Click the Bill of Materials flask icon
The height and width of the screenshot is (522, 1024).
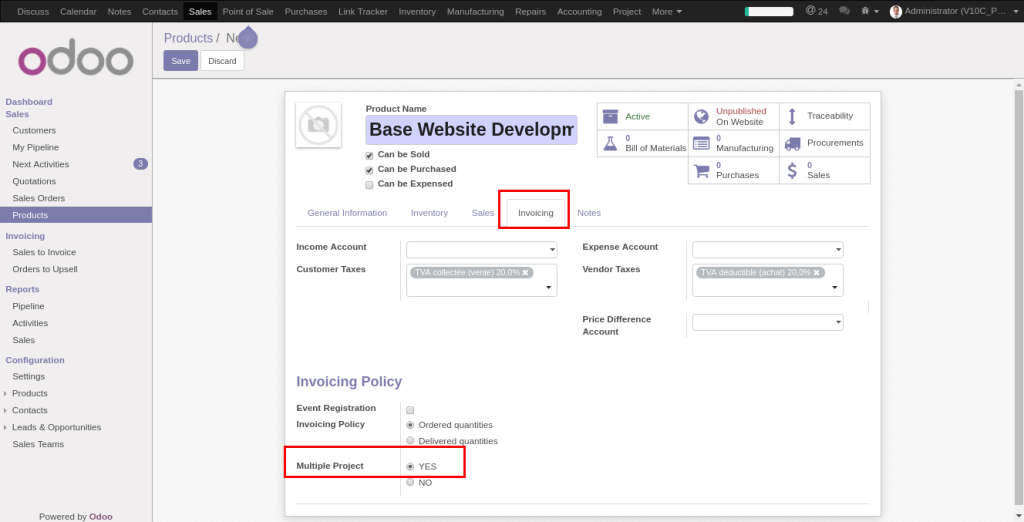610,143
